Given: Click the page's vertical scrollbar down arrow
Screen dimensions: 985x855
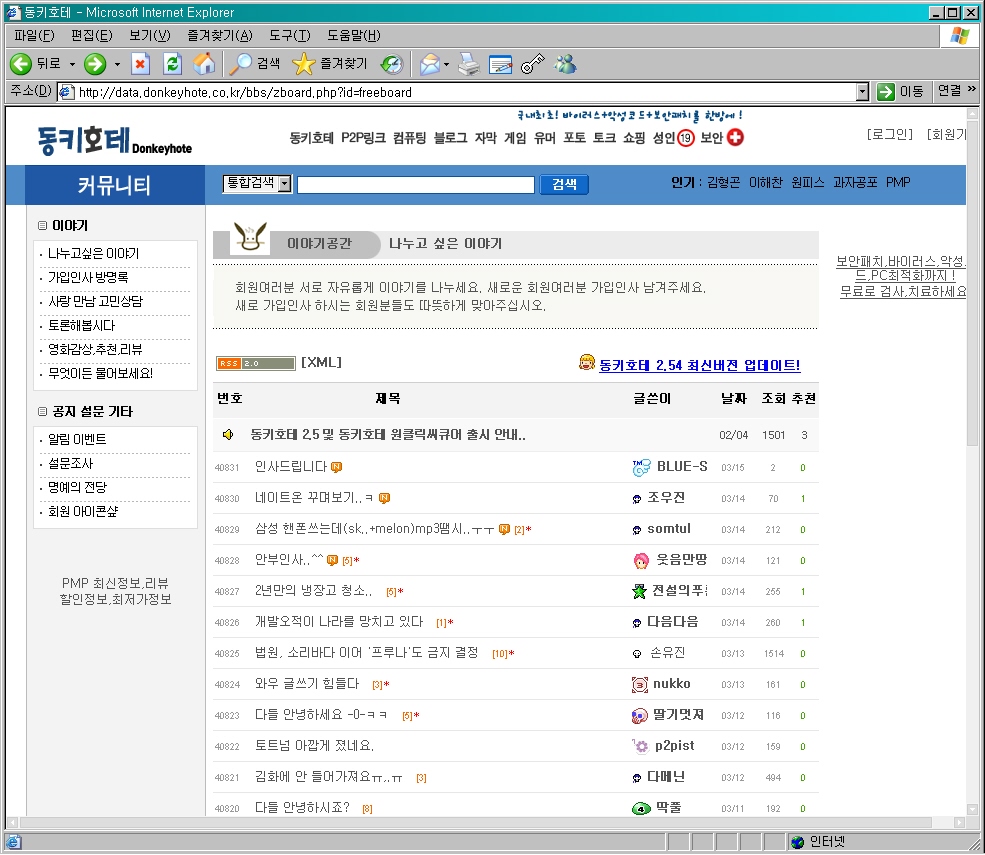Looking at the screenshot, I should point(974,809).
